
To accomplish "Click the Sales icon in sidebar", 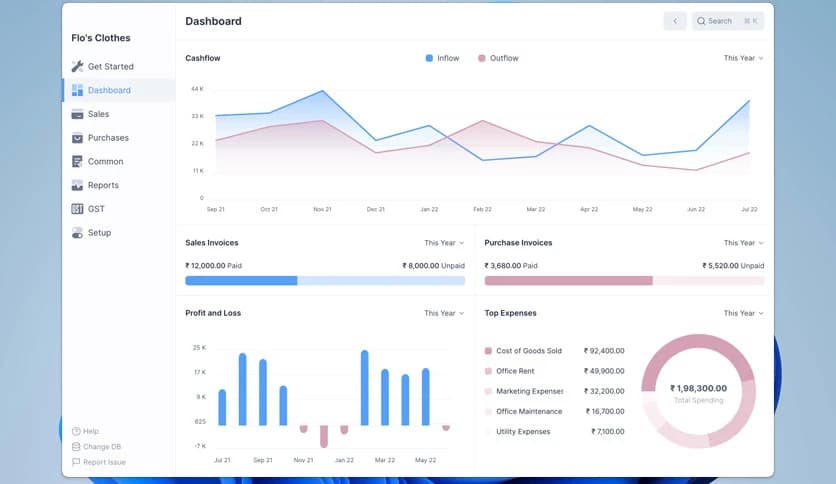I will (77, 114).
